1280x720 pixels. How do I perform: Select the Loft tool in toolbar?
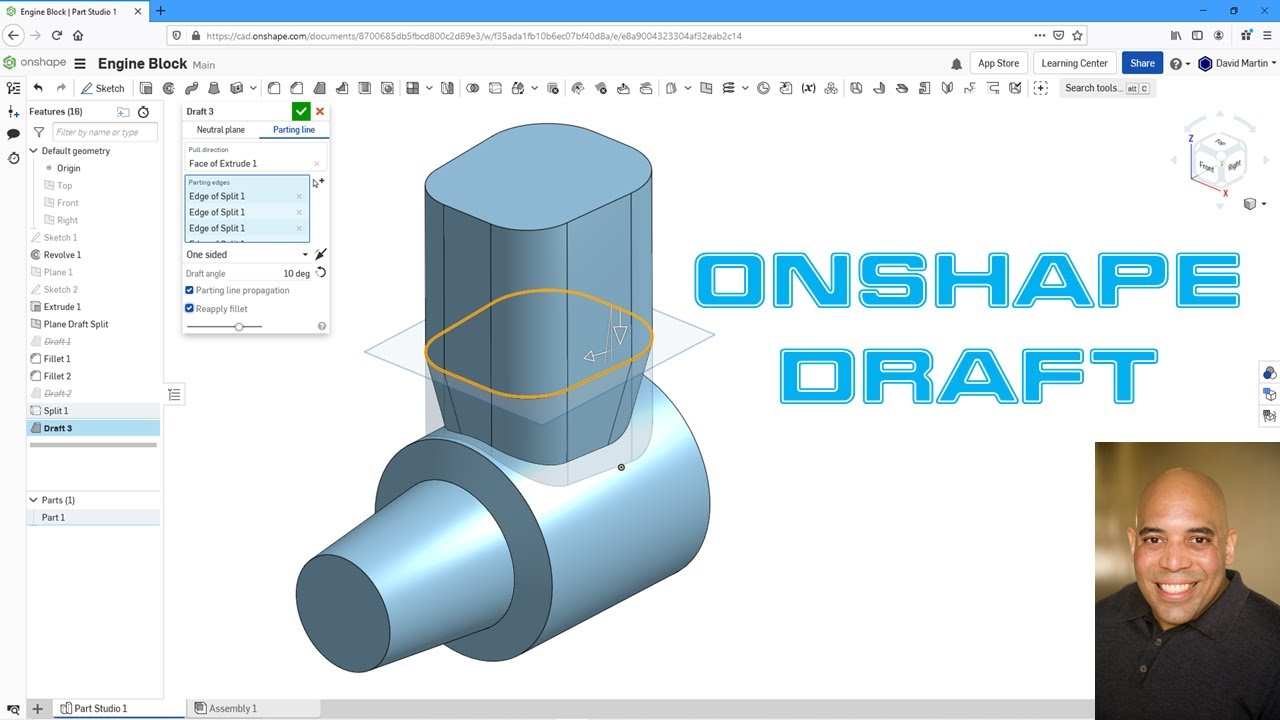(x=214, y=88)
